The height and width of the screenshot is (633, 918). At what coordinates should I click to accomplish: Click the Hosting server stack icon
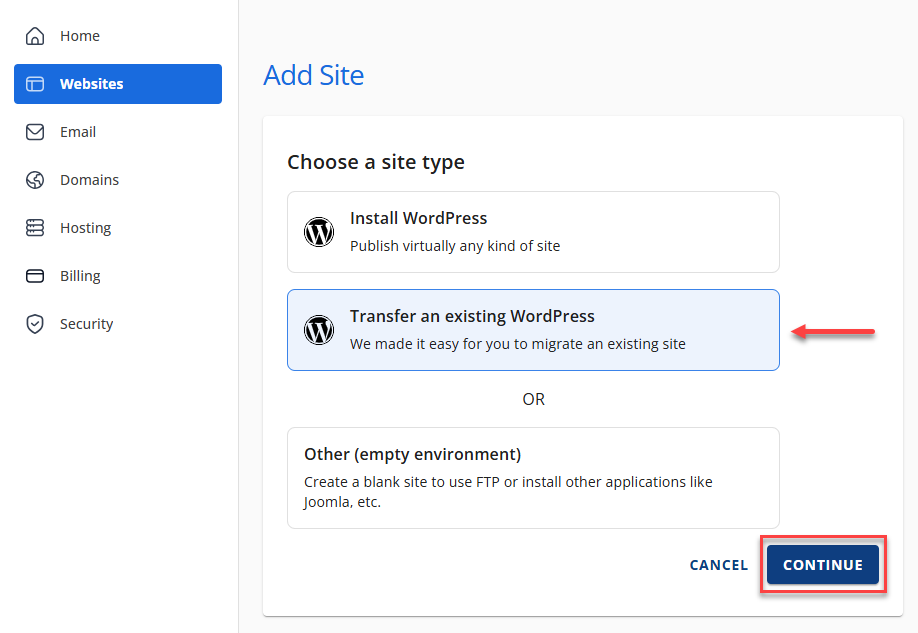pos(35,228)
